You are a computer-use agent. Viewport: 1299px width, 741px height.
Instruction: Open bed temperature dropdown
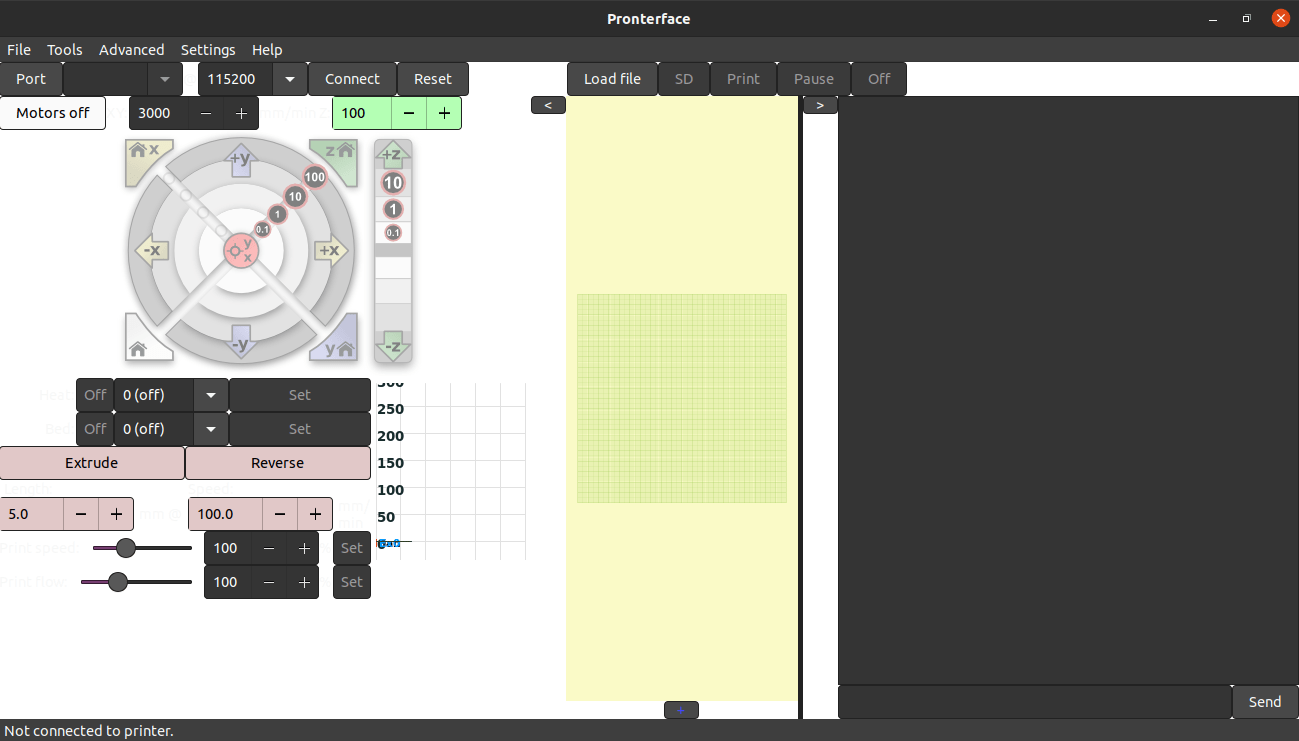pyautogui.click(x=211, y=429)
